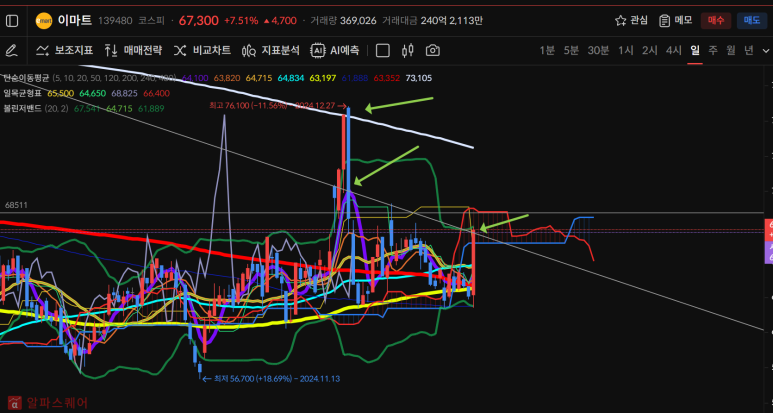Viewport: 773px width, 413px height.
Task: Open 보조지표 indicators menu
Action: [x=65, y=50]
